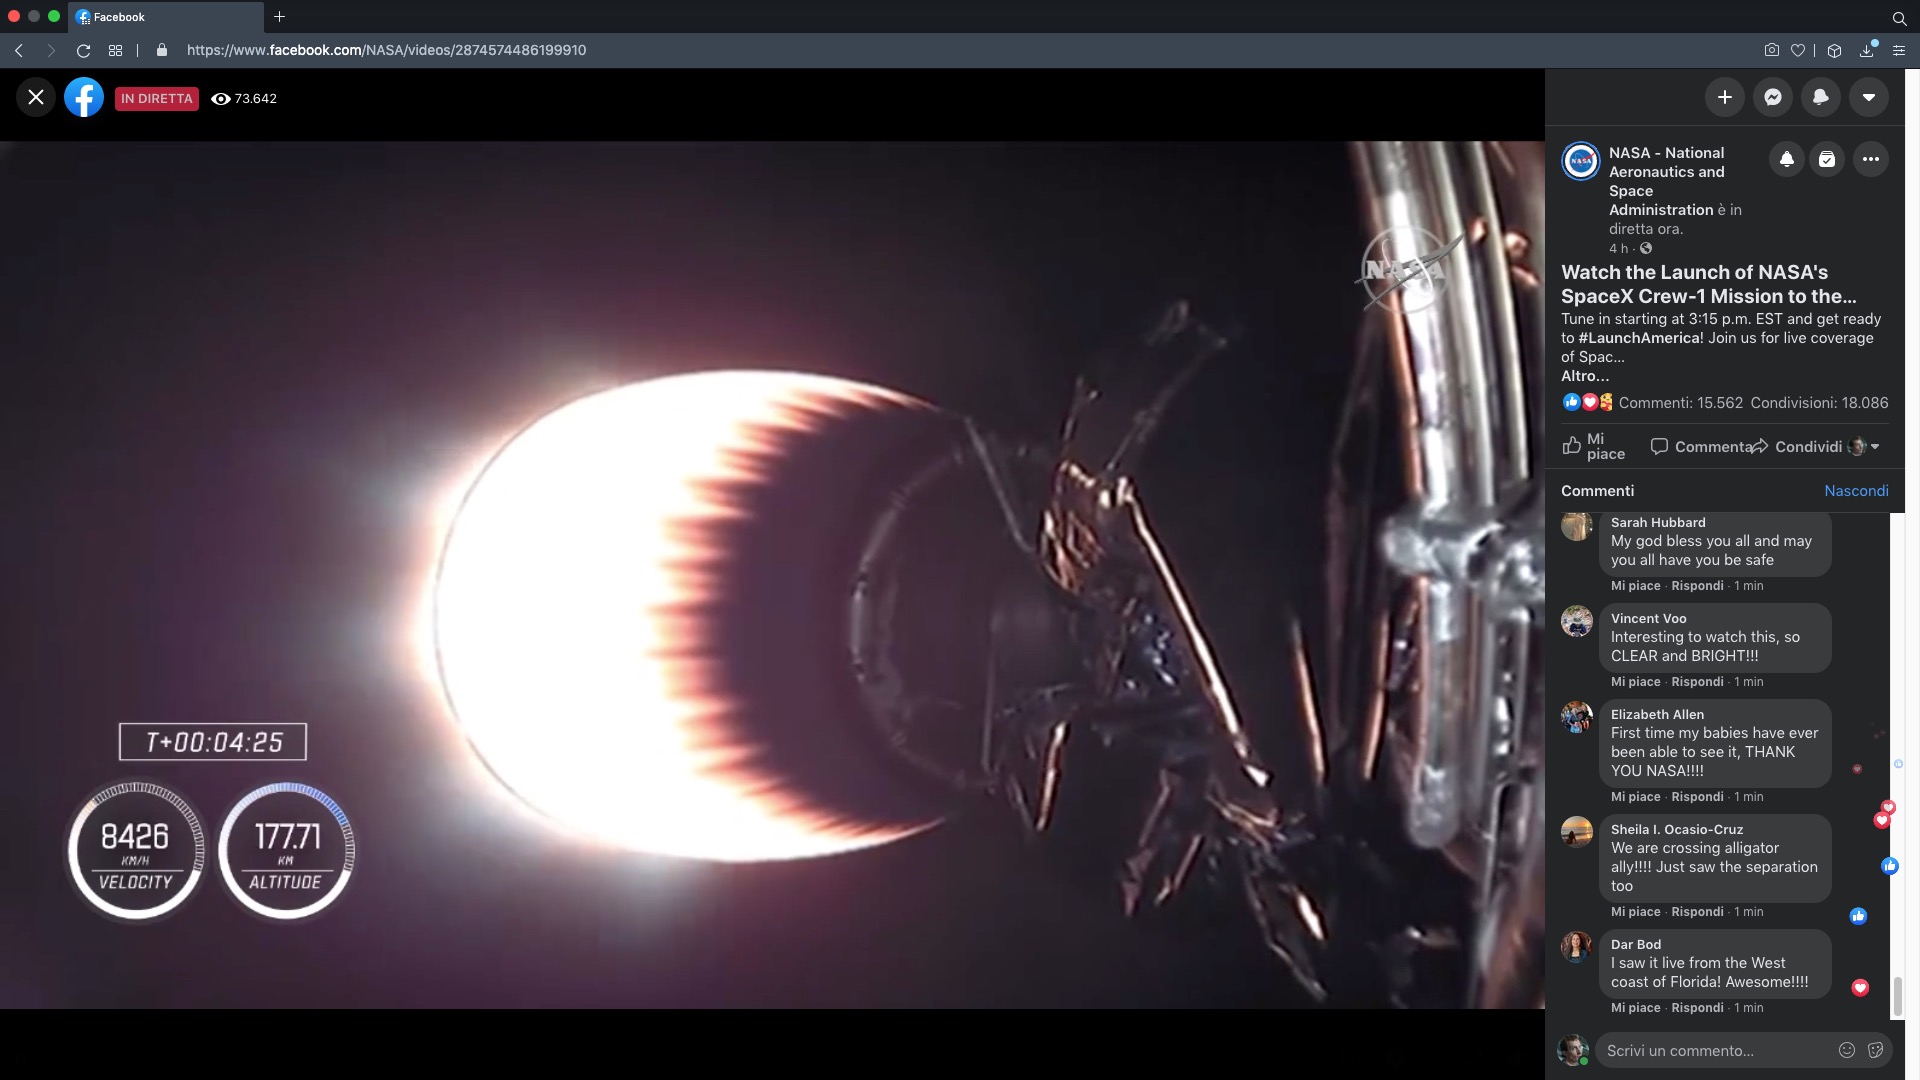Screen dimensions: 1920x1080
Task: Insert emoji in comment field
Action: 1847,1050
